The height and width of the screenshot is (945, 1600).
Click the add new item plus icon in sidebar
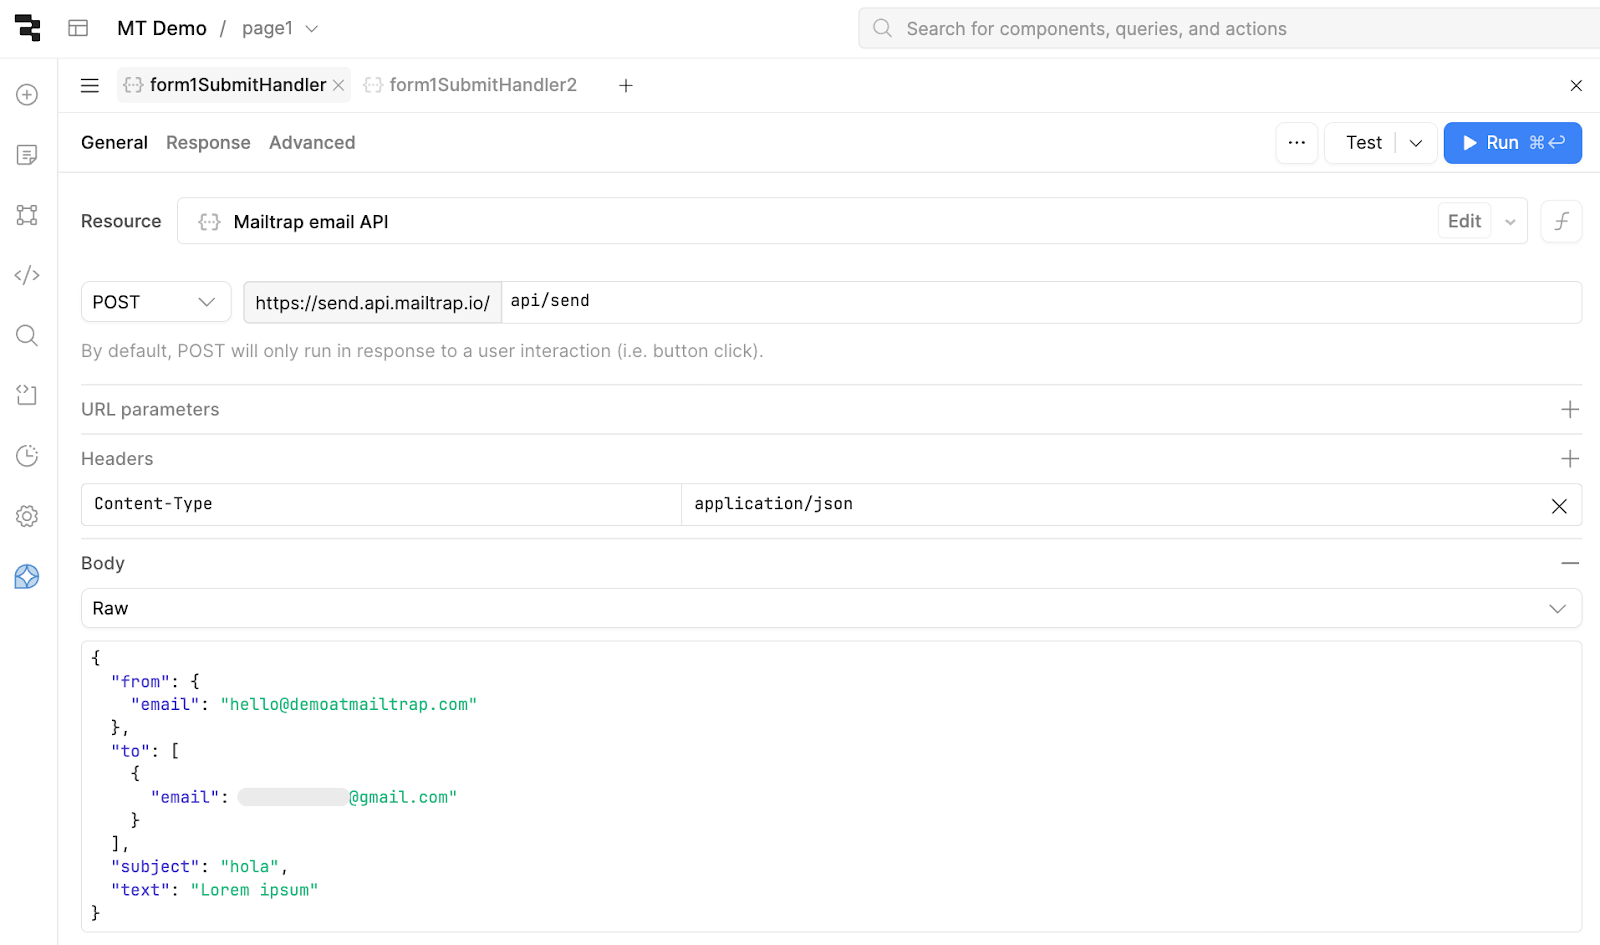(x=26, y=93)
